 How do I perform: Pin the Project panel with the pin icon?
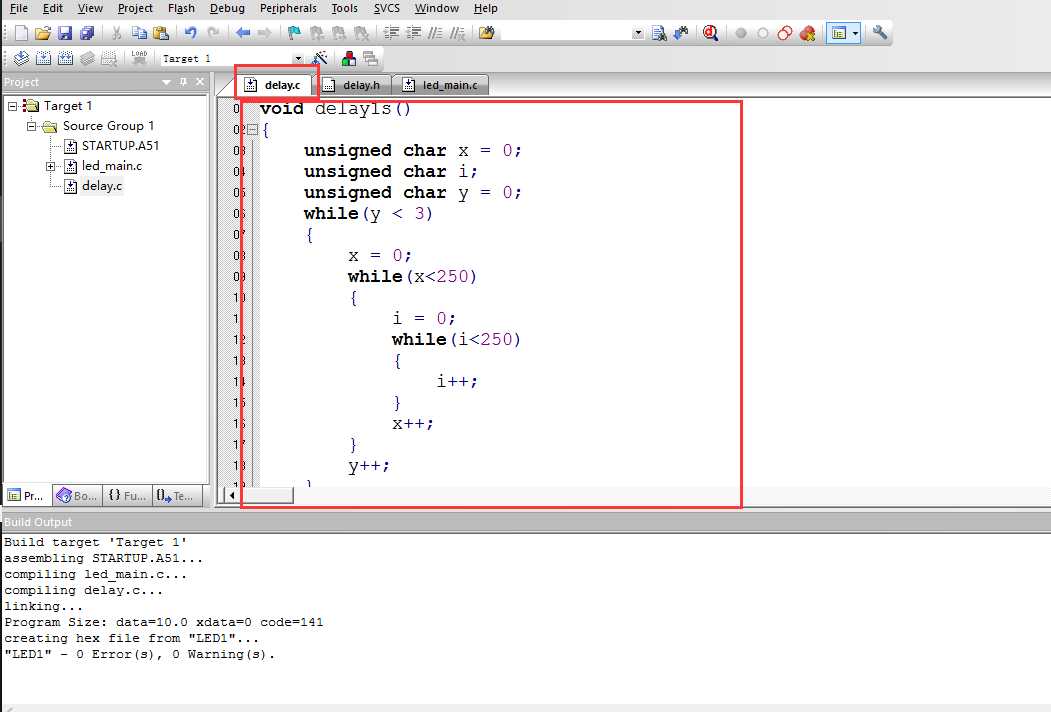pos(184,82)
